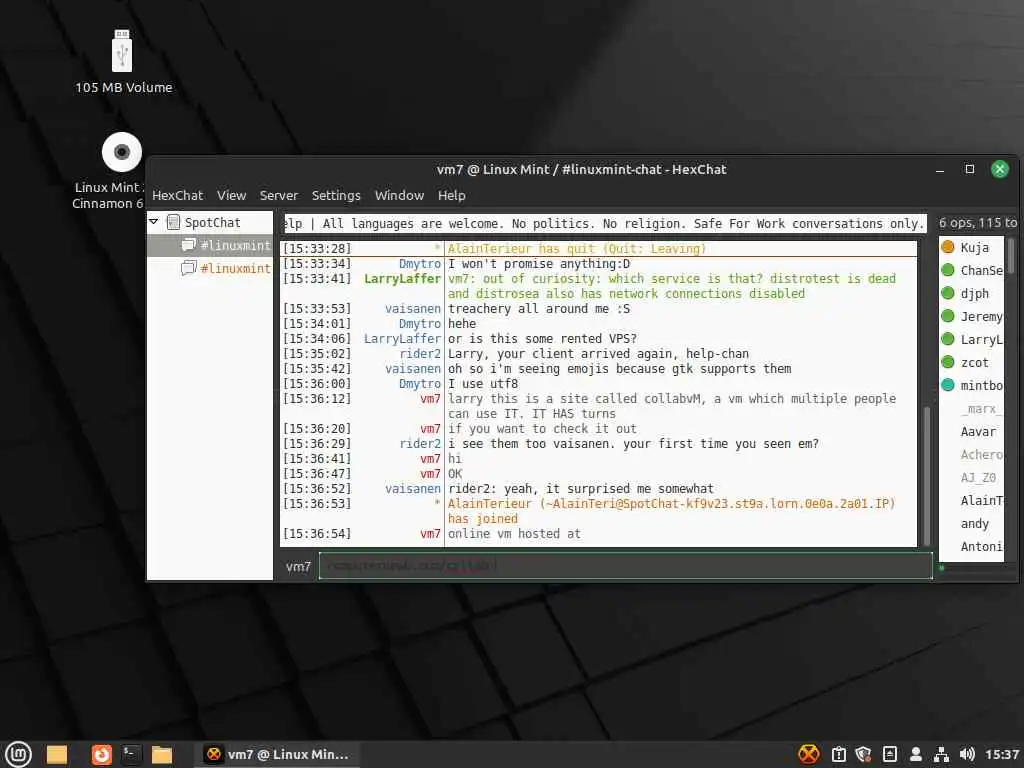
Task: Select user zcot in user list
Action: [974, 362]
